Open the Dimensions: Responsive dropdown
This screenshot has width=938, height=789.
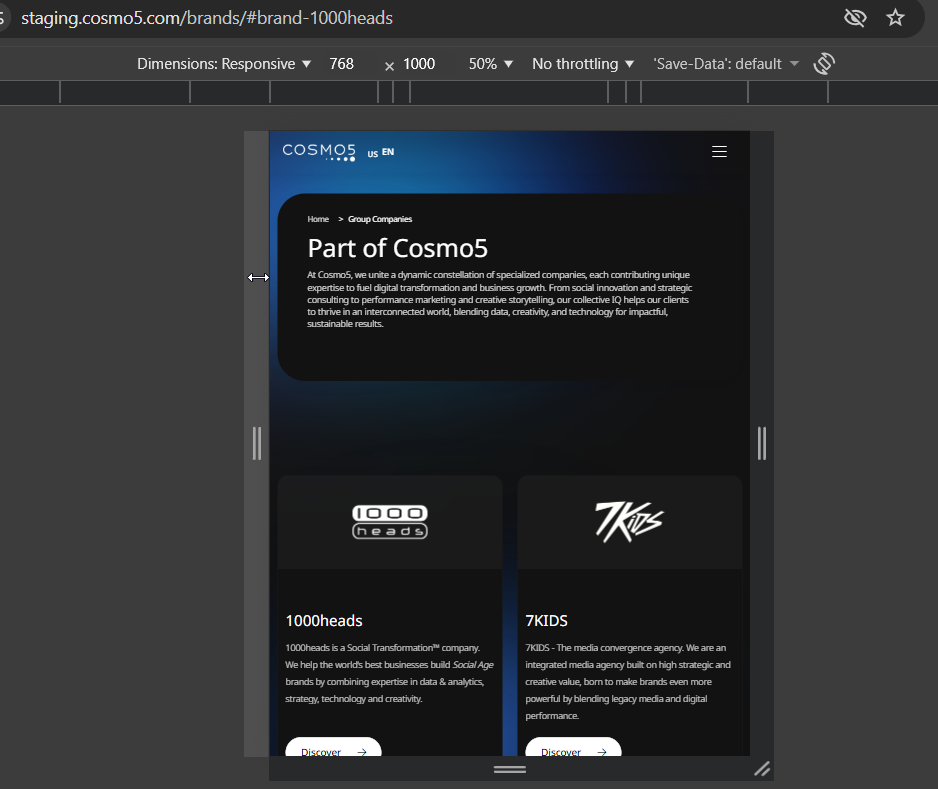(x=224, y=64)
